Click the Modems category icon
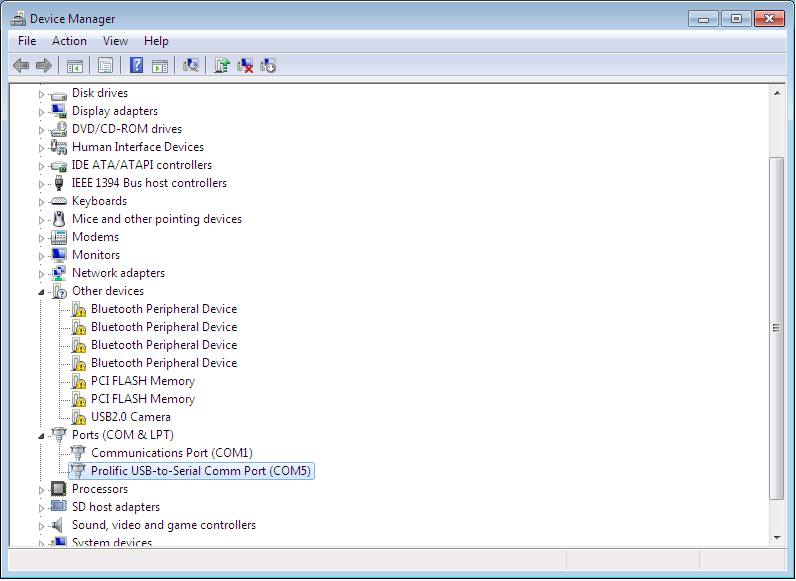This screenshot has width=796, height=581. (x=59, y=237)
